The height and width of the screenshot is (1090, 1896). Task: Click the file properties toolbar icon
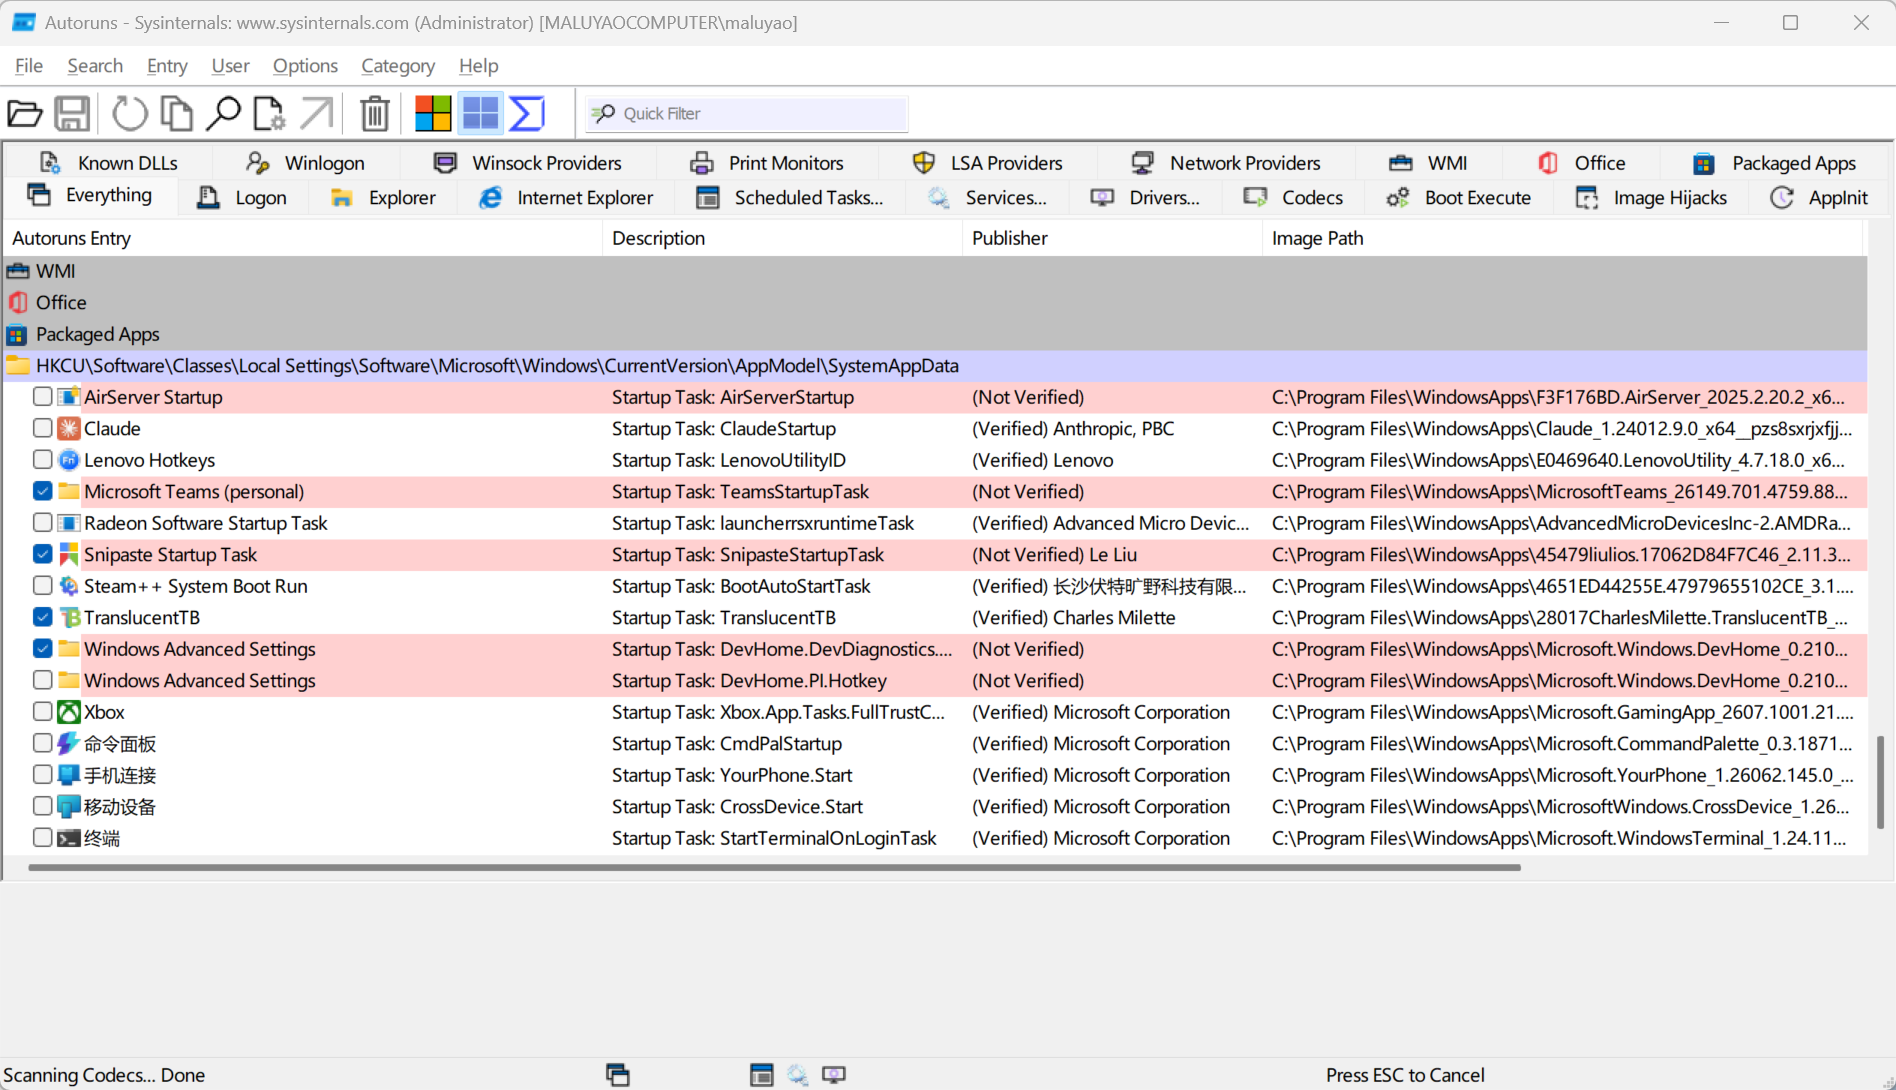coord(269,114)
